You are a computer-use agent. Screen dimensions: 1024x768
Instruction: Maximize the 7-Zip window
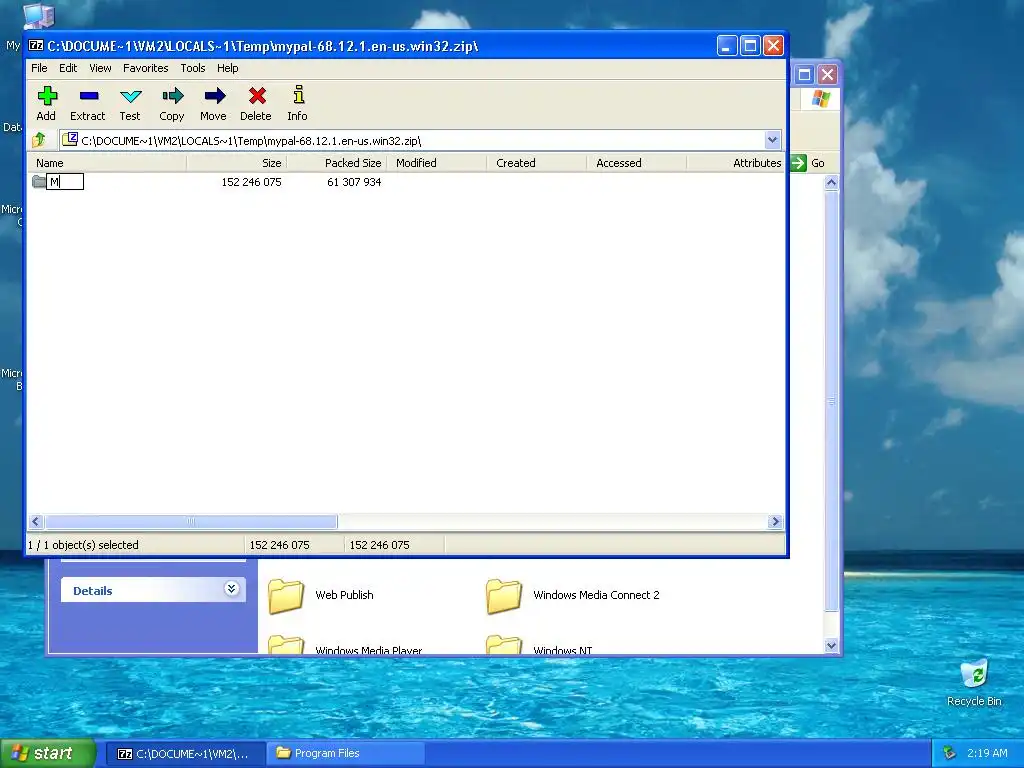pyautogui.click(x=750, y=46)
